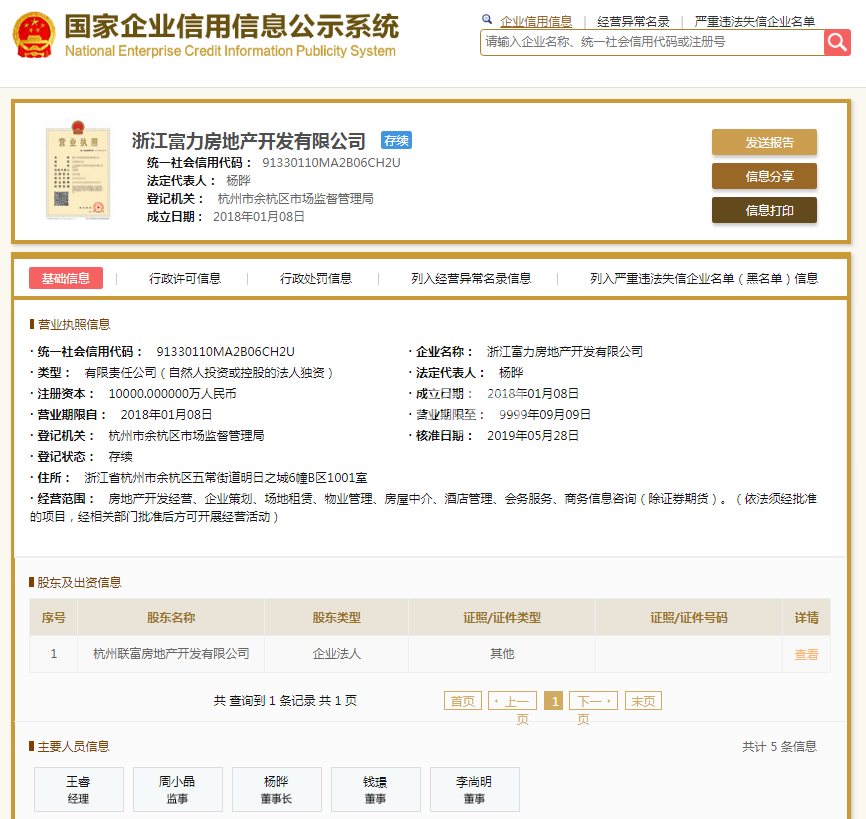The width and height of the screenshot is (866, 819).
Task: Go to 首页 in shareholder pagination
Action: 463,701
